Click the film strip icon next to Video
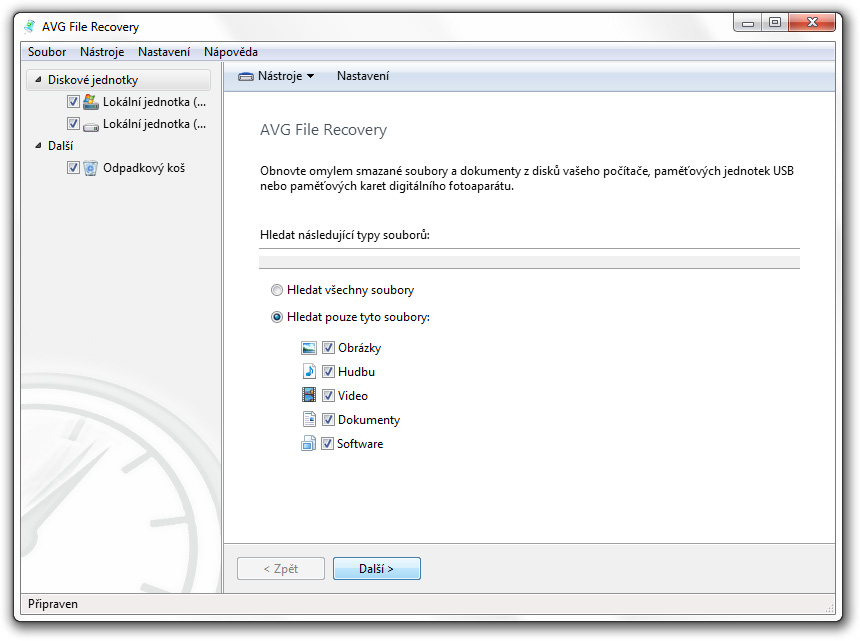This screenshot has width=860, height=641. [309, 395]
